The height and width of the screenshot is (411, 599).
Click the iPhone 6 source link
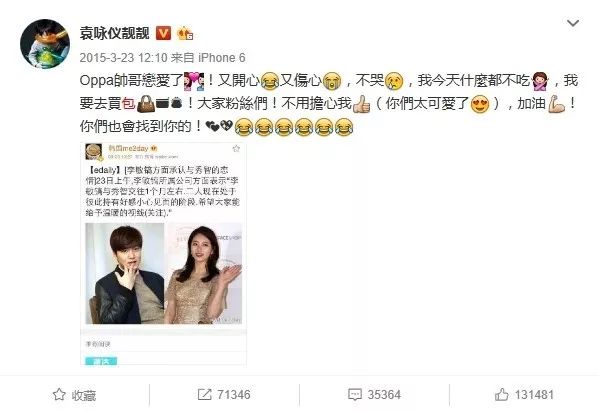[x=222, y=58]
